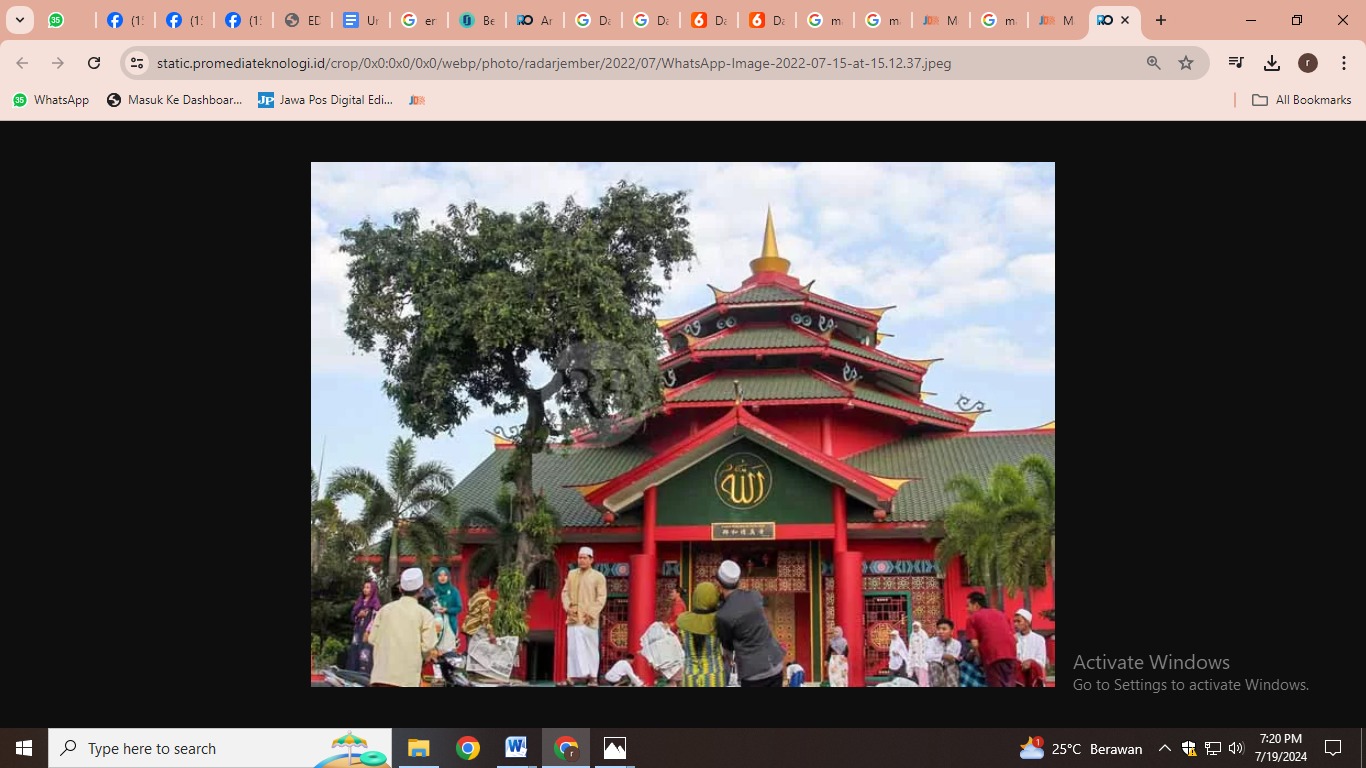Viewport: 1366px width, 768px height.
Task: Open the Downloads icon in the Chrome toolbar
Action: [1271, 62]
